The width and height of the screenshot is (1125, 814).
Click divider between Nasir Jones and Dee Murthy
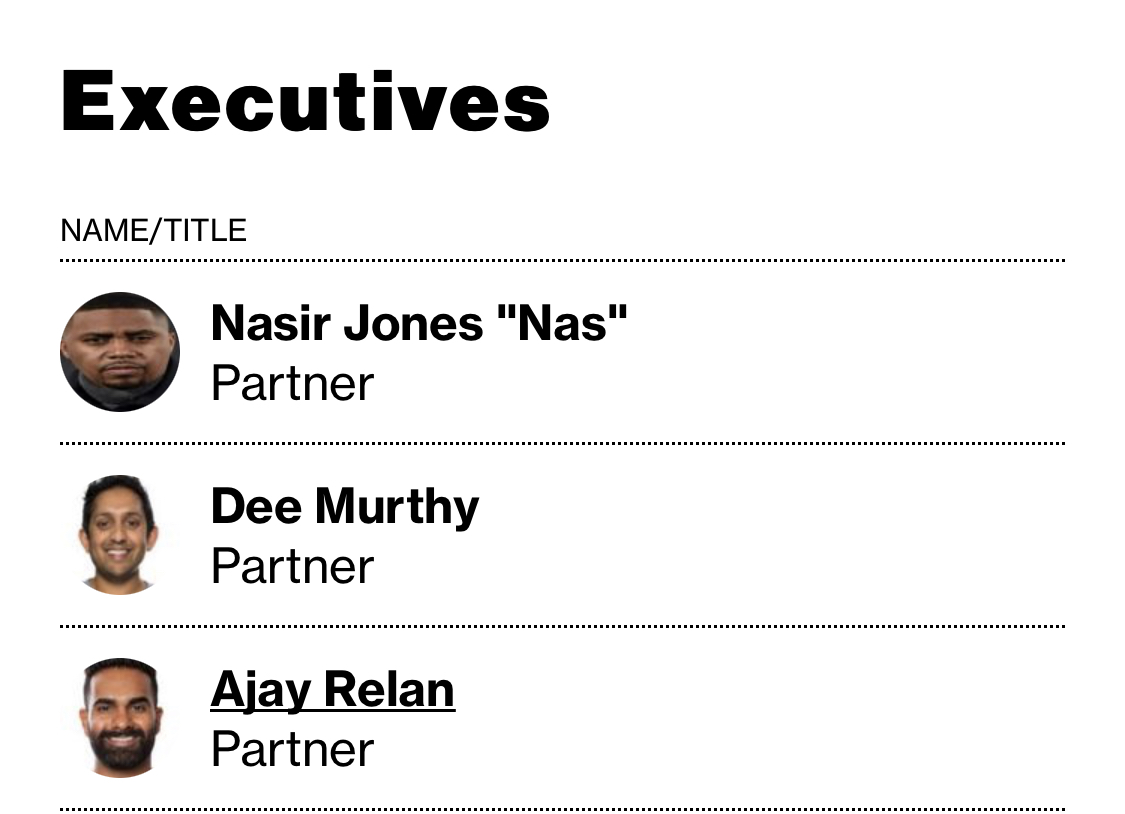click(x=562, y=443)
